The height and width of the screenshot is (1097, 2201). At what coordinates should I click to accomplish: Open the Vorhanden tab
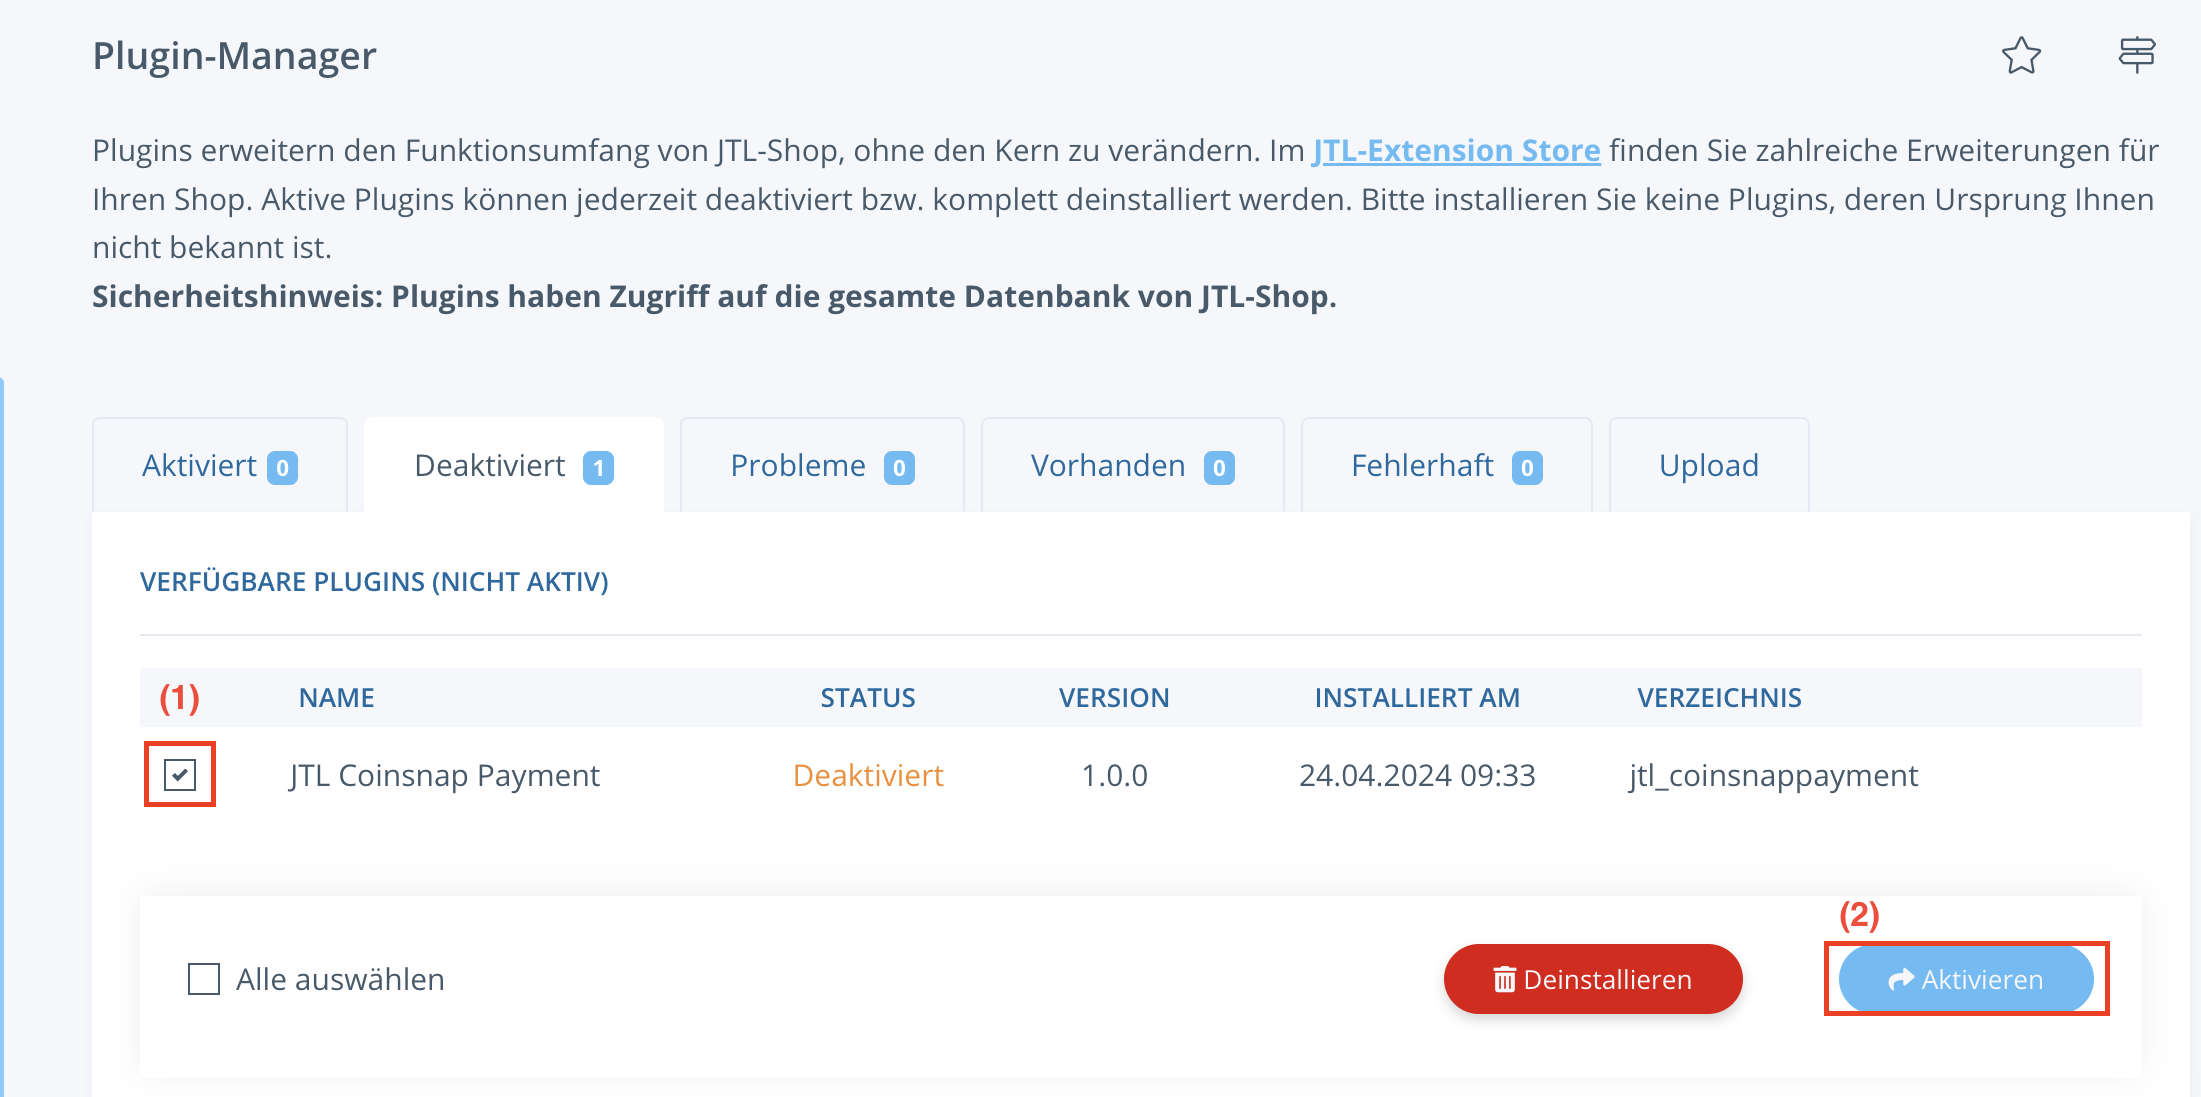pyautogui.click(x=1131, y=466)
